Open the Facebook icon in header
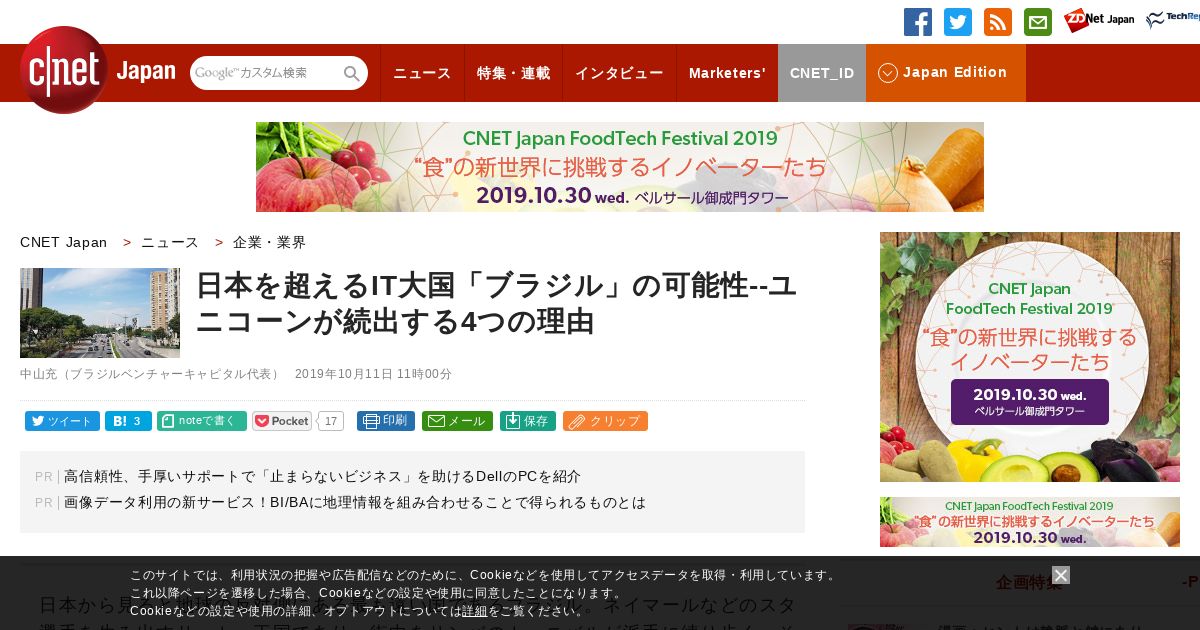Viewport: 1200px width, 630px height. 918,22
